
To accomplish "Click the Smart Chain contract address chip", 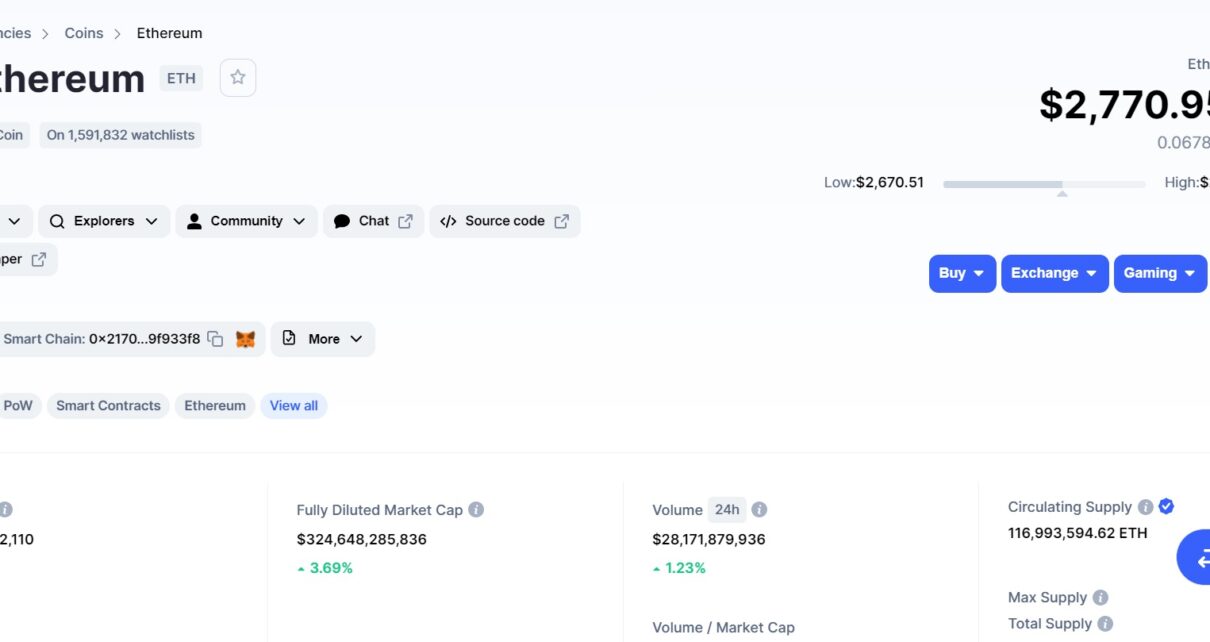I will [131, 339].
